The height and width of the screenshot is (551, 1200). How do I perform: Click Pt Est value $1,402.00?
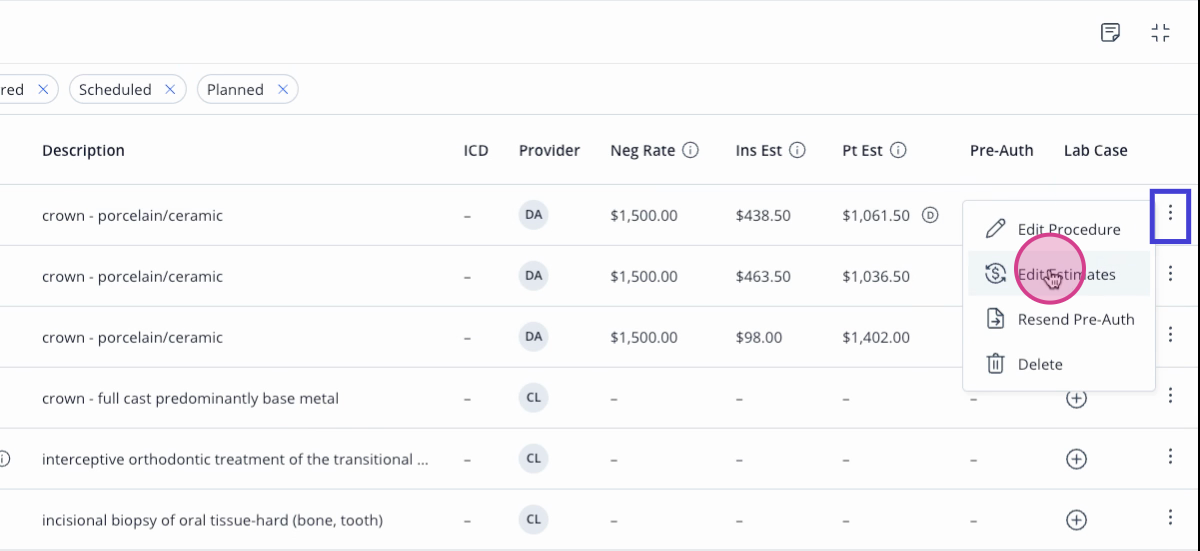(x=876, y=337)
